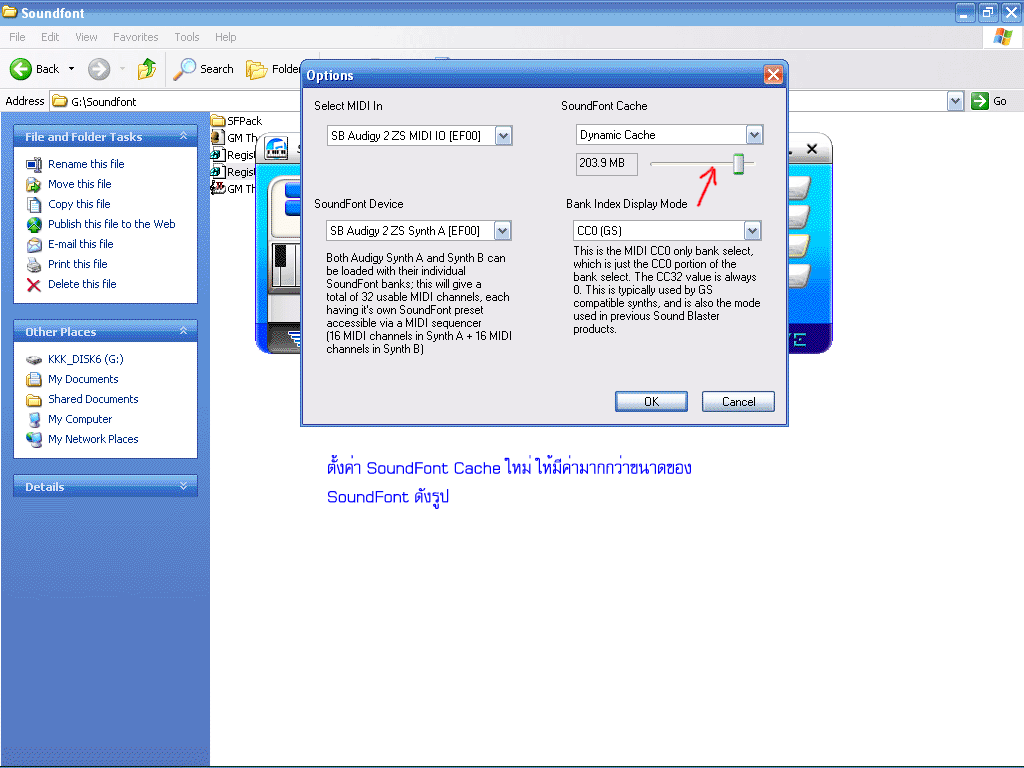The width and height of the screenshot is (1024, 768).
Task: Open the Bank Index Display Mode dropdown
Action: (x=752, y=231)
